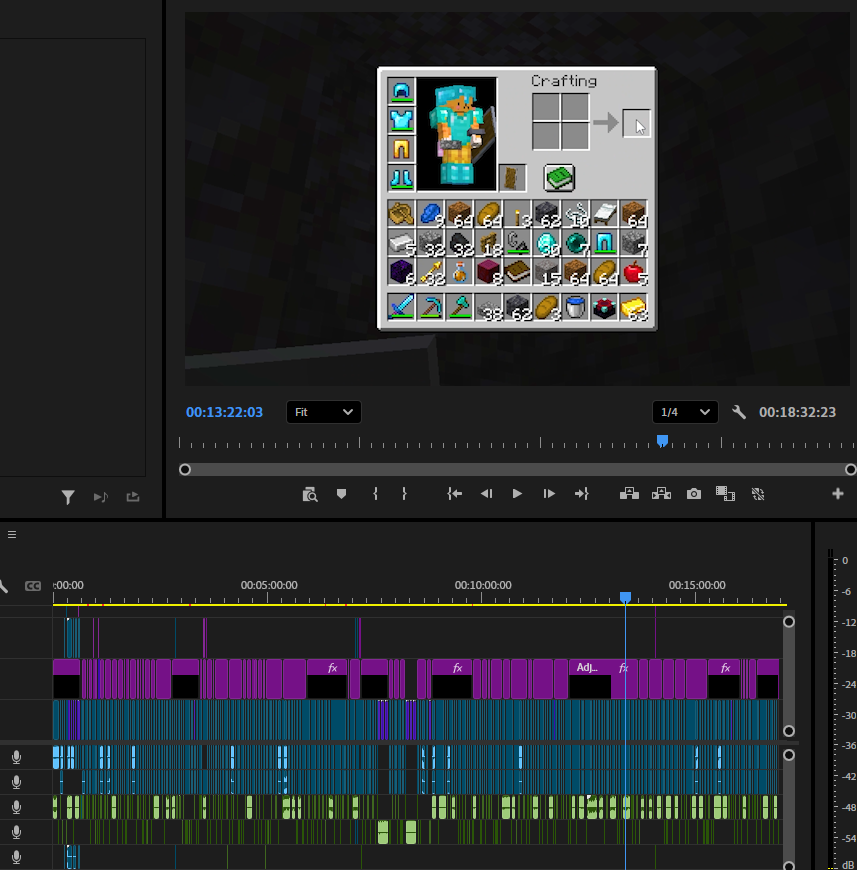The width and height of the screenshot is (857, 870).
Task: Click the -48 dB label on the audio meter
Action: pos(848,807)
